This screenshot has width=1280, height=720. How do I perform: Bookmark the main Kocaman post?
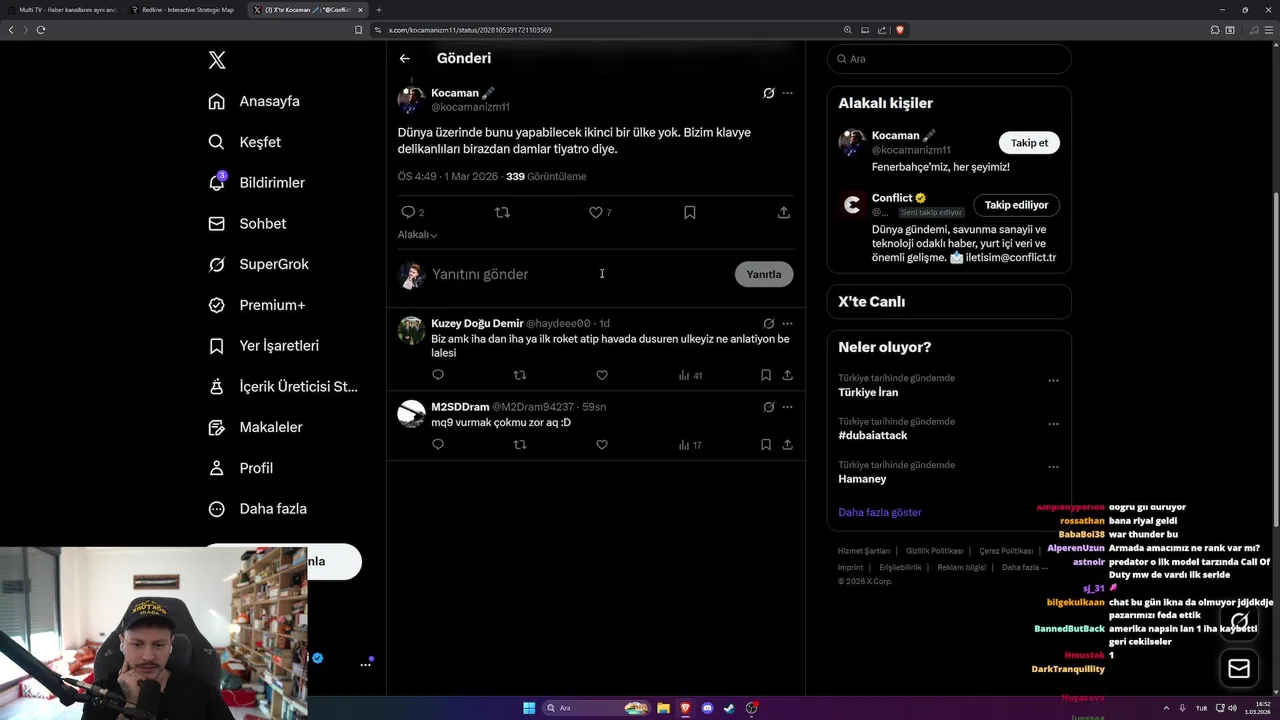click(x=689, y=212)
